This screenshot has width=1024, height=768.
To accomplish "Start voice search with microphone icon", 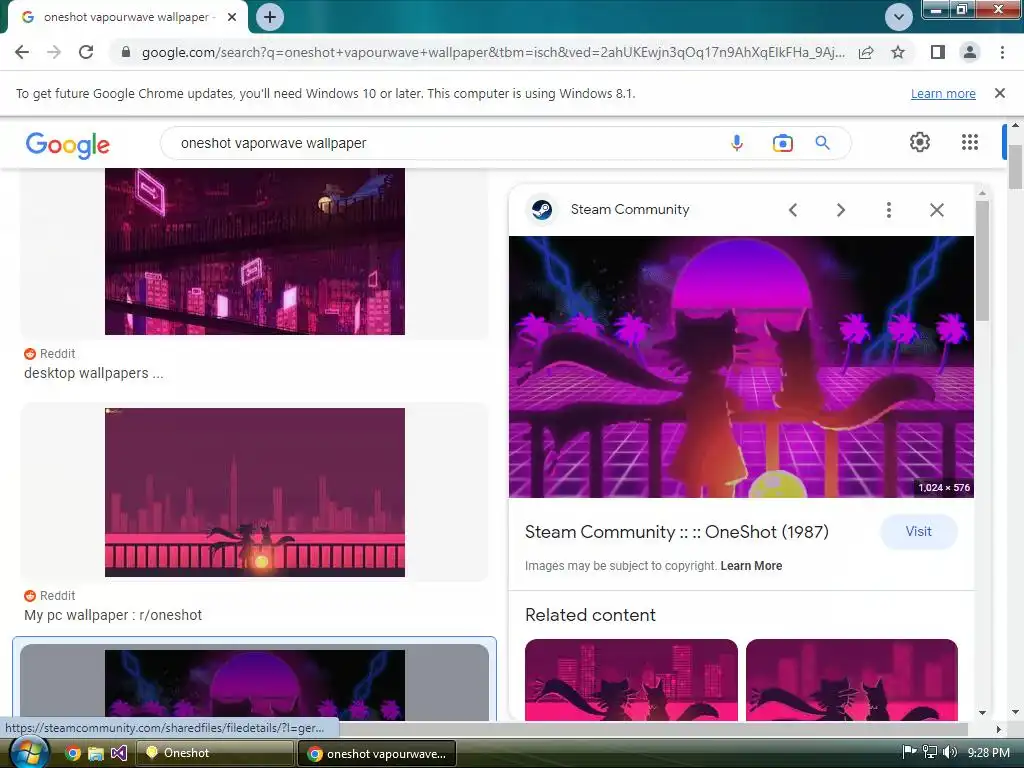I will (737, 143).
